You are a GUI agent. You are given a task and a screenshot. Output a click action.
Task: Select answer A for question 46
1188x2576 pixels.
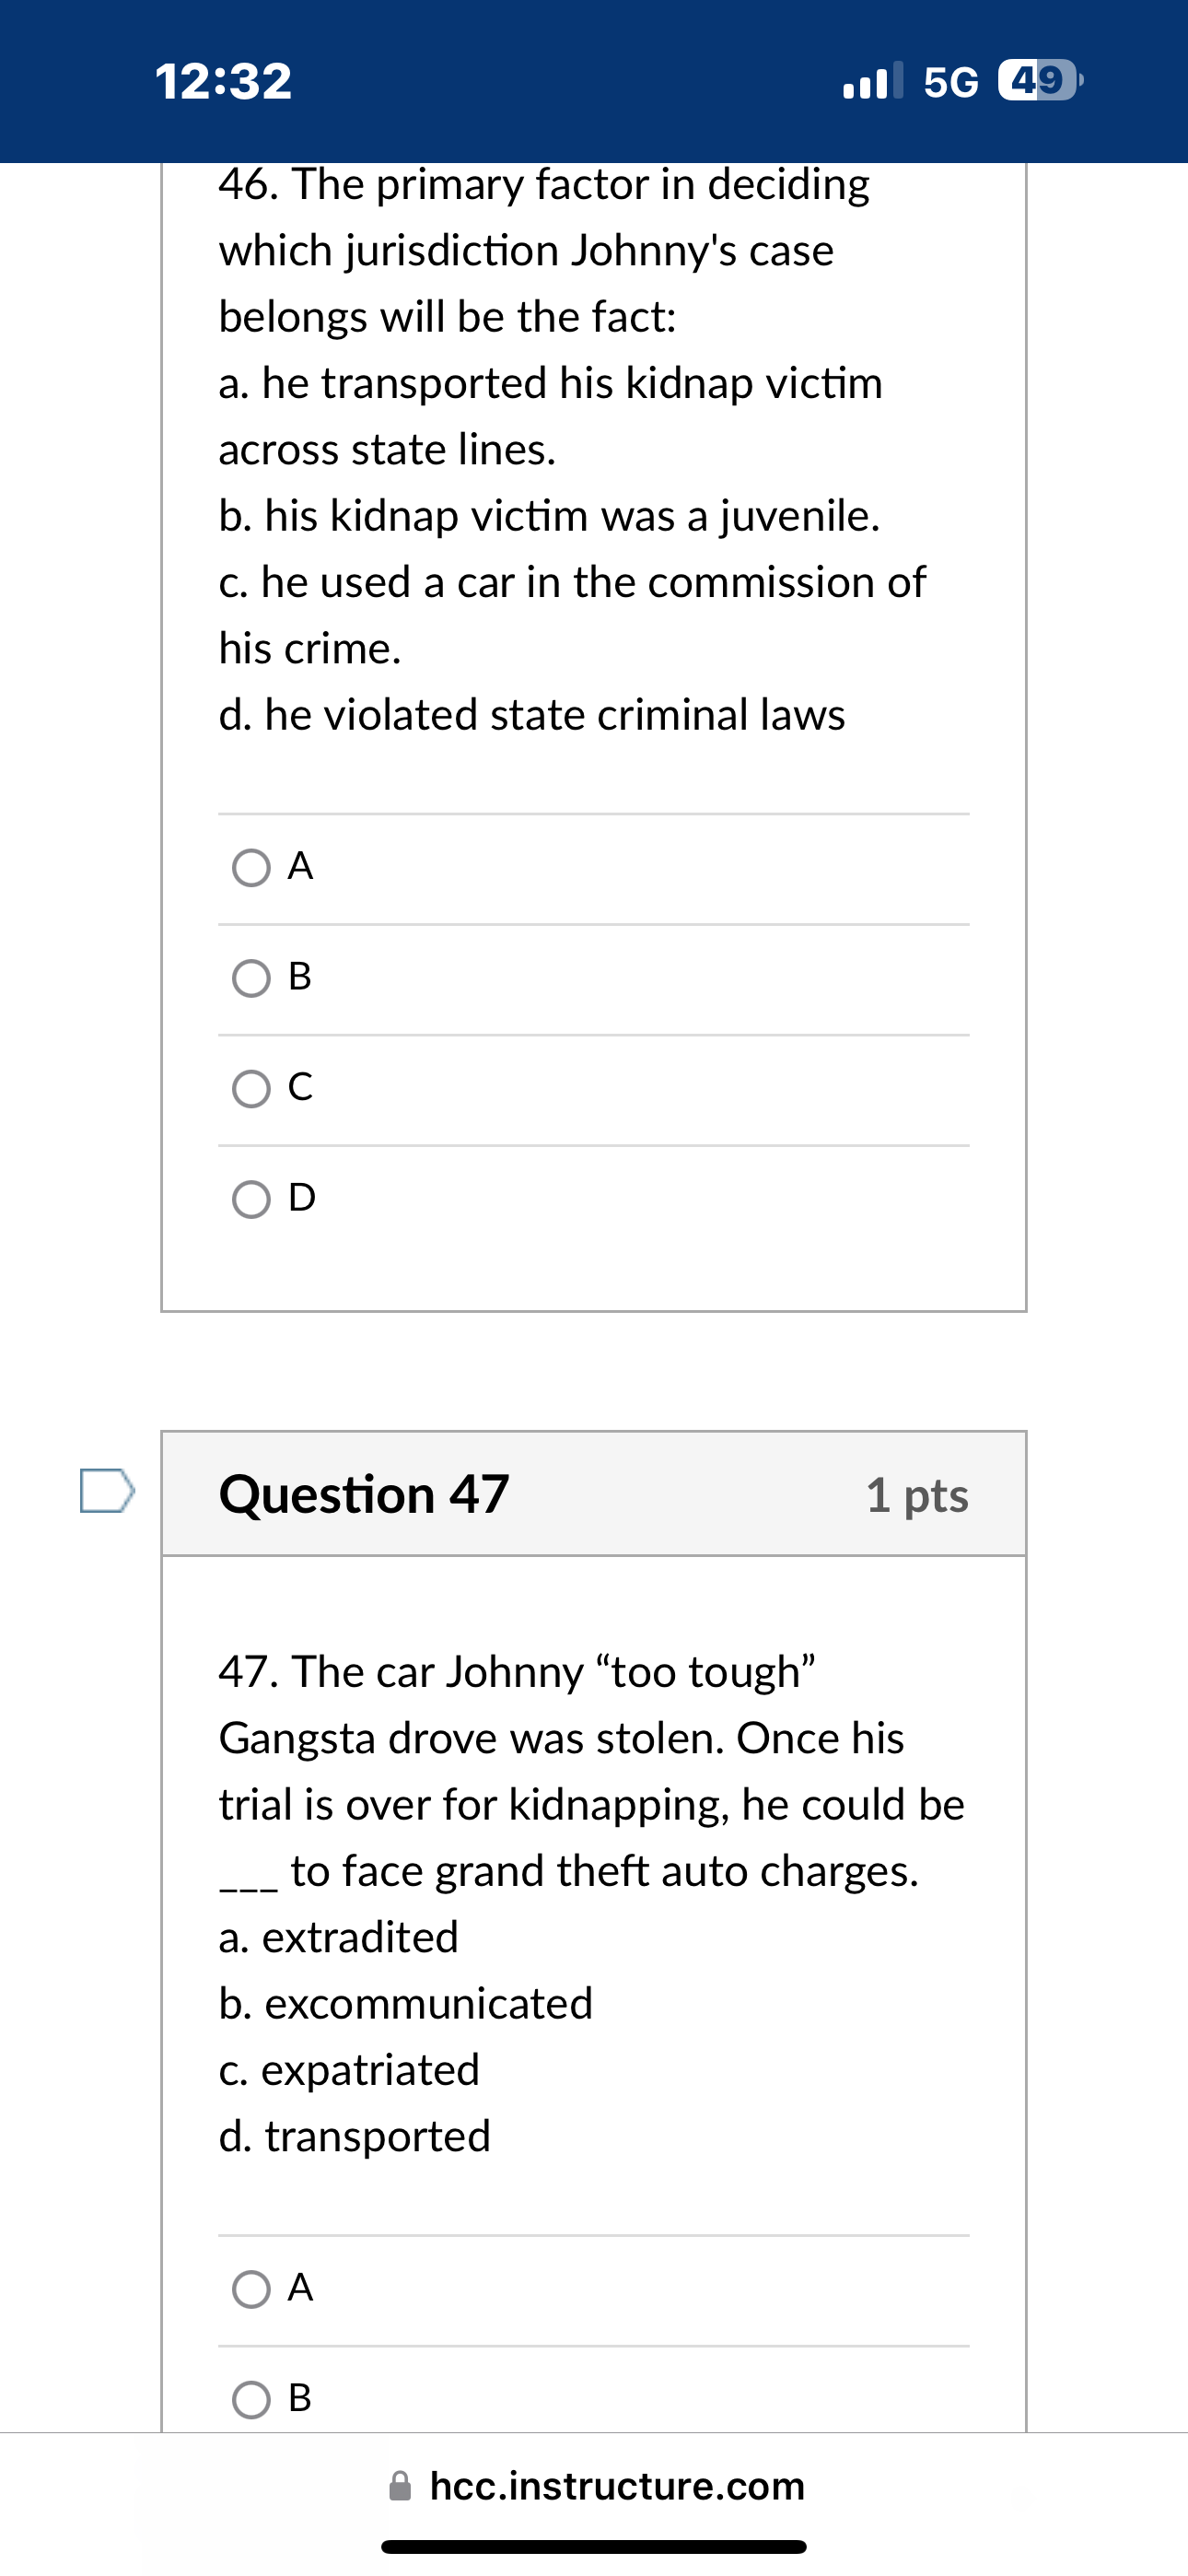click(x=251, y=868)
